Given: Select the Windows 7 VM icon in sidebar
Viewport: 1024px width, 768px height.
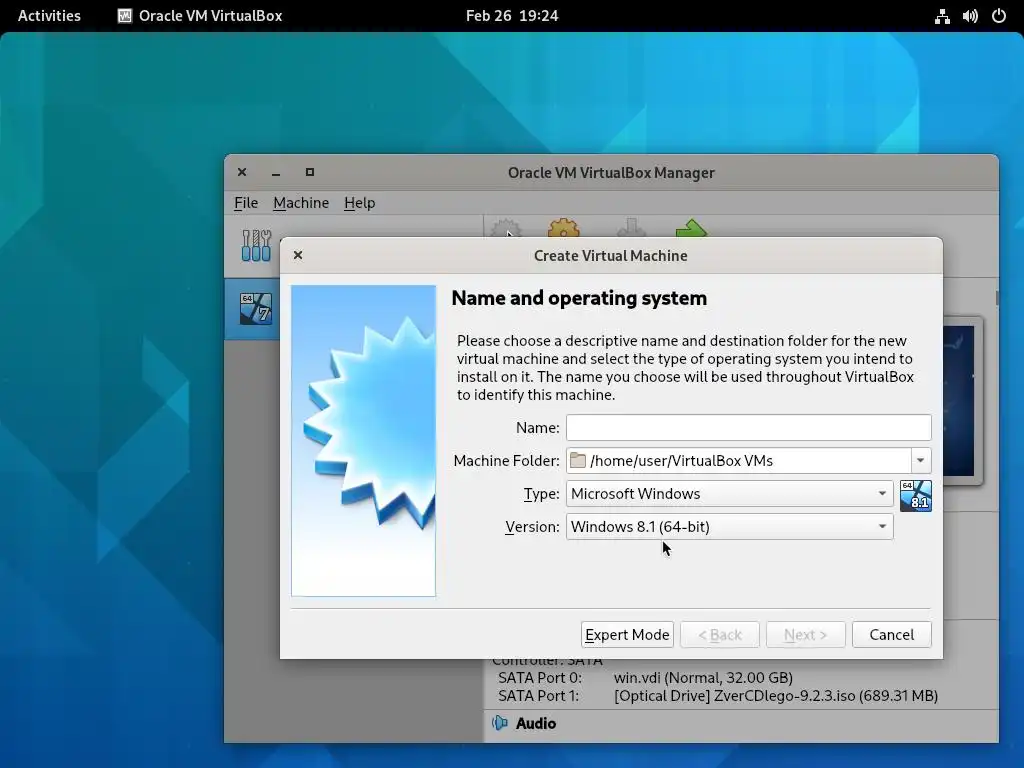Looking at the screenshot, I should pyautogui.click(x=255, y=308).
